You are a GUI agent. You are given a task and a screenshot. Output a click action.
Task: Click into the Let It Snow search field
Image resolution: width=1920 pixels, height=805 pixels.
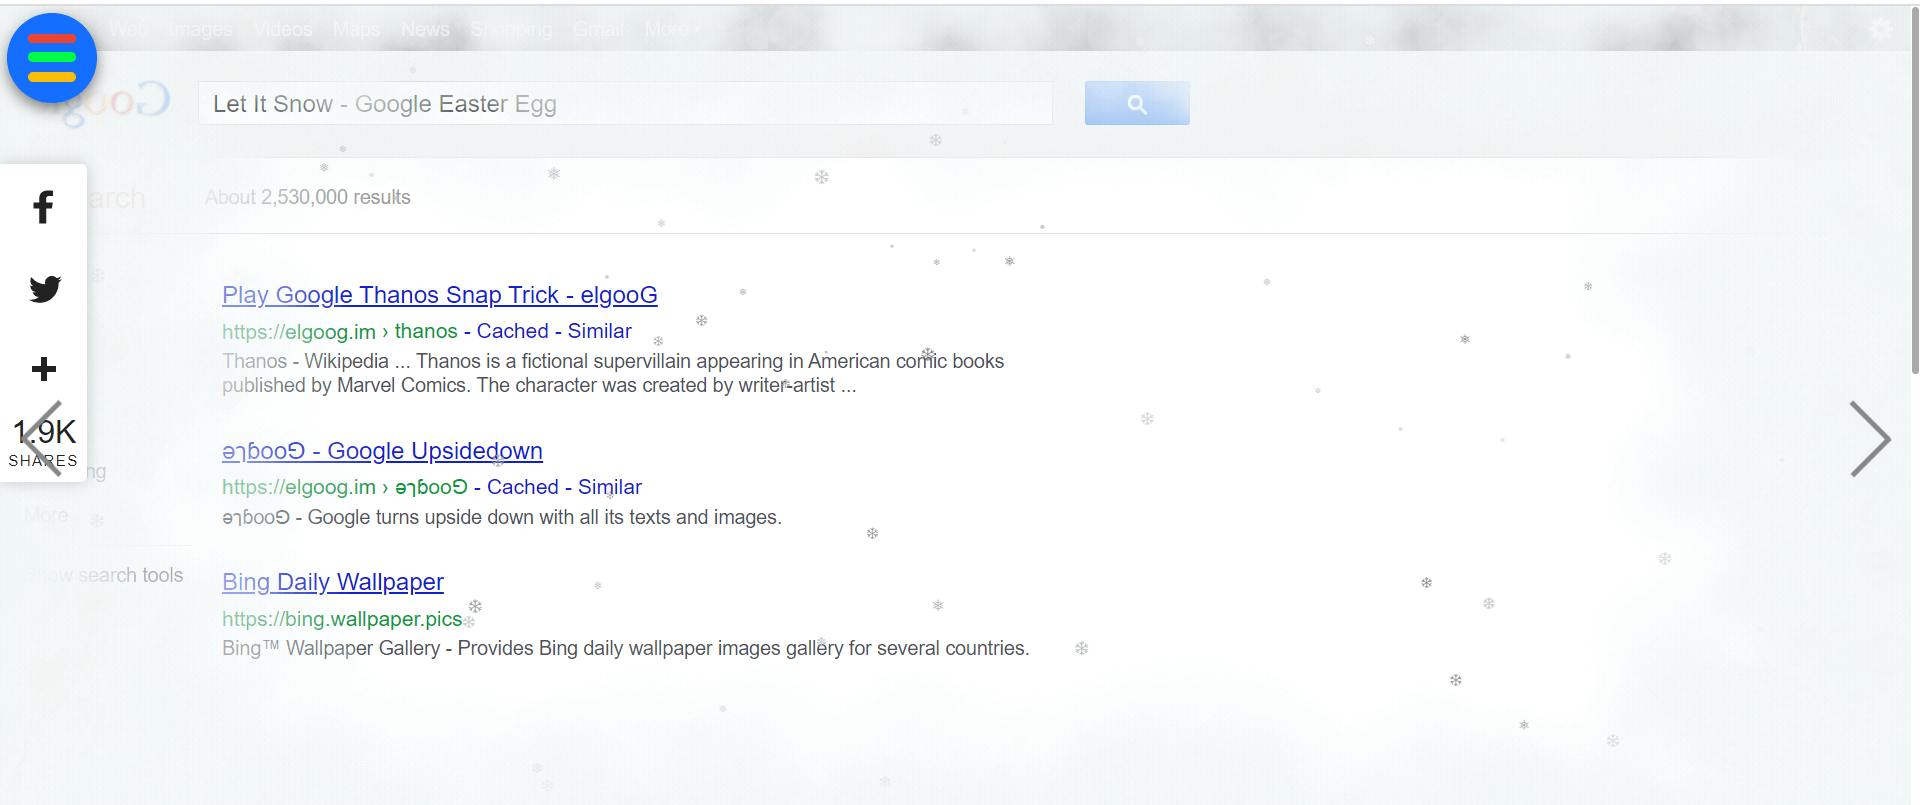pos(625,103)
